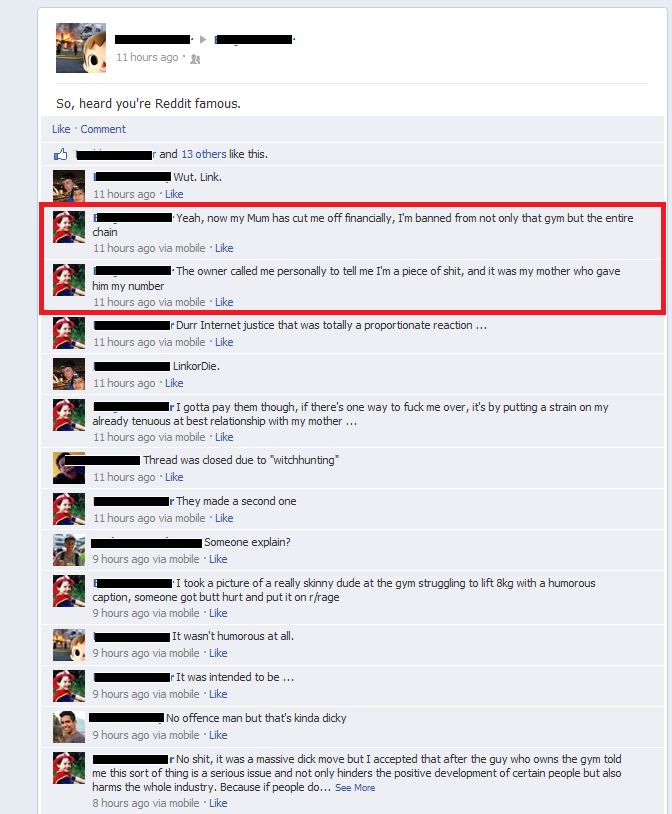Open avatar by the 'witchhunting' comment

tap(69, 468)
